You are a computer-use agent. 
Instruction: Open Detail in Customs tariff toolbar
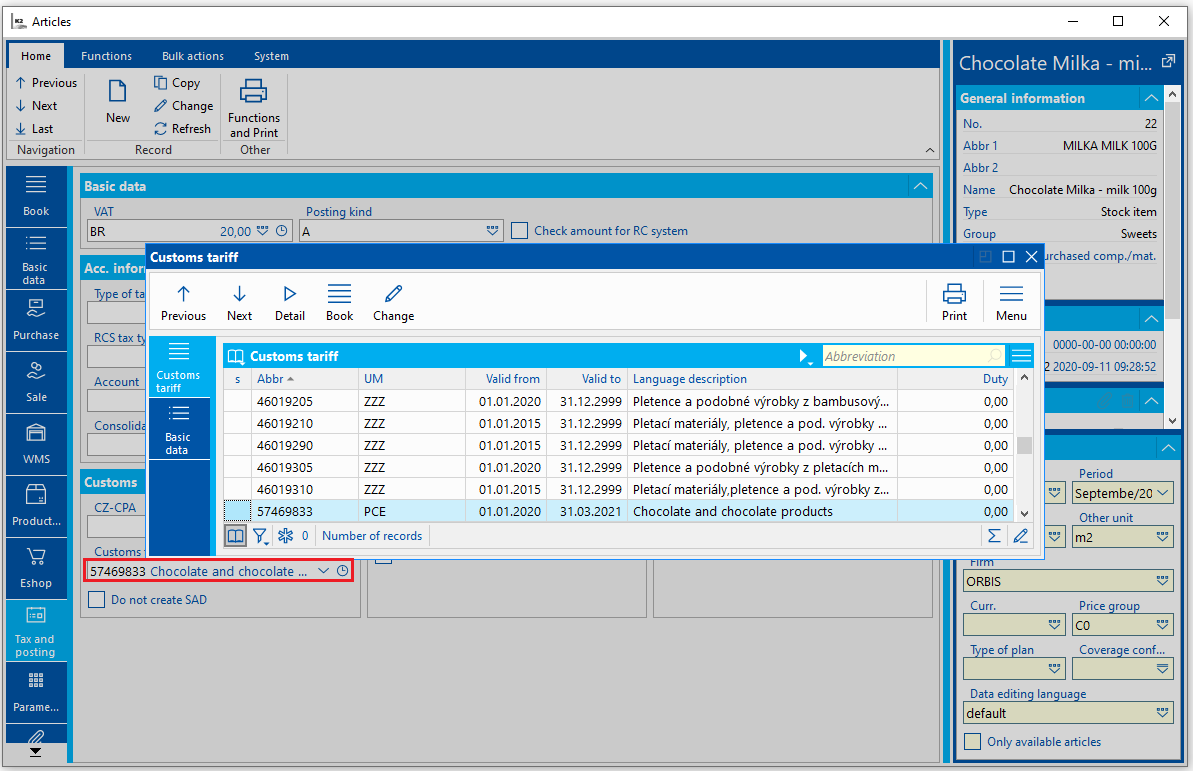pyautogui.click(x=289, y=303)
